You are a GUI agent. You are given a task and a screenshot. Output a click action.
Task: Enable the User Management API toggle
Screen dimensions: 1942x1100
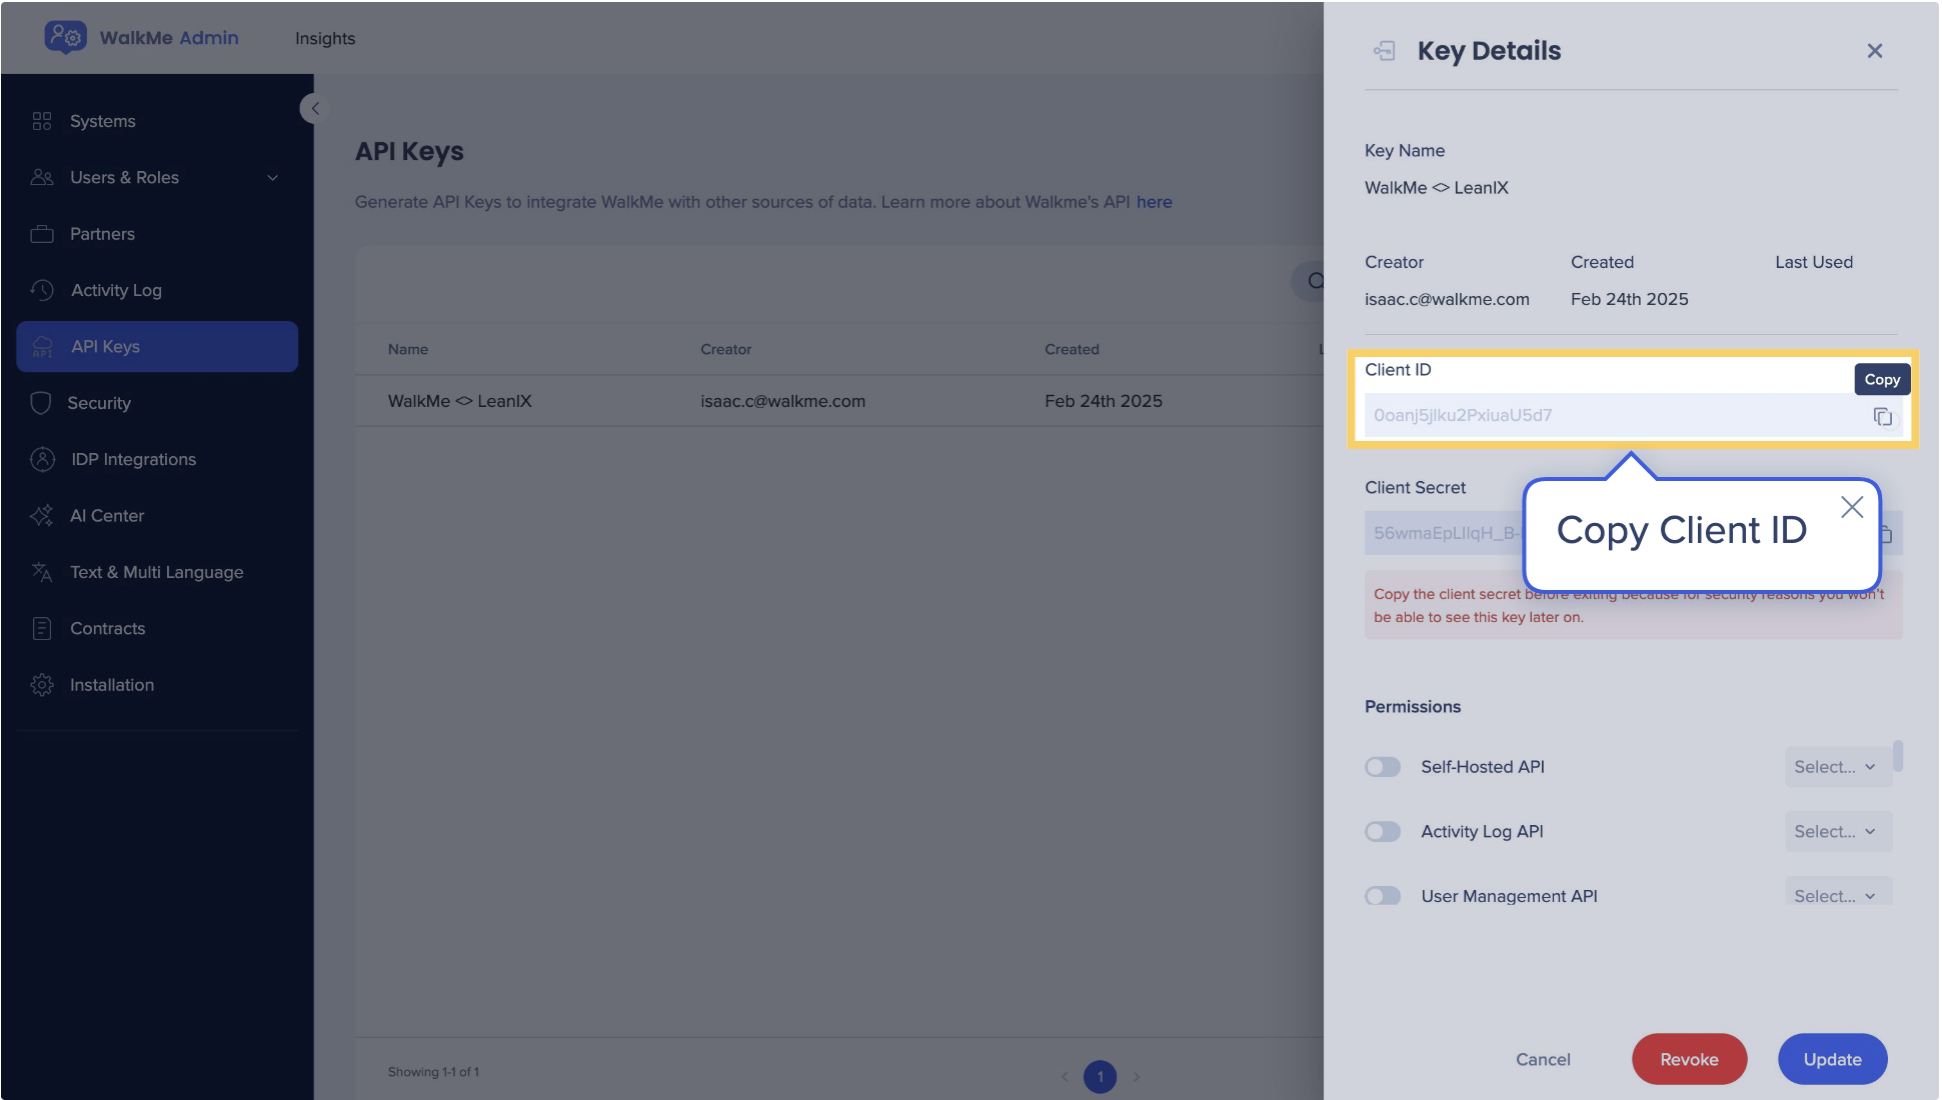pos(1383,896)
